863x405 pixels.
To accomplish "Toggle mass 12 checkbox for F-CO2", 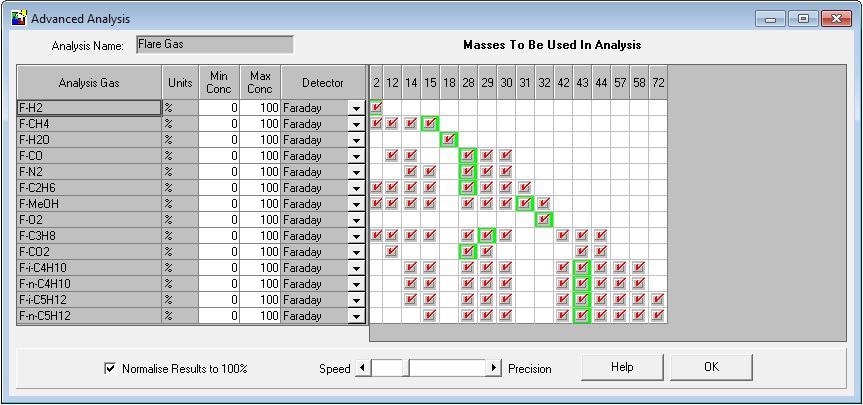I will point(392,251).
